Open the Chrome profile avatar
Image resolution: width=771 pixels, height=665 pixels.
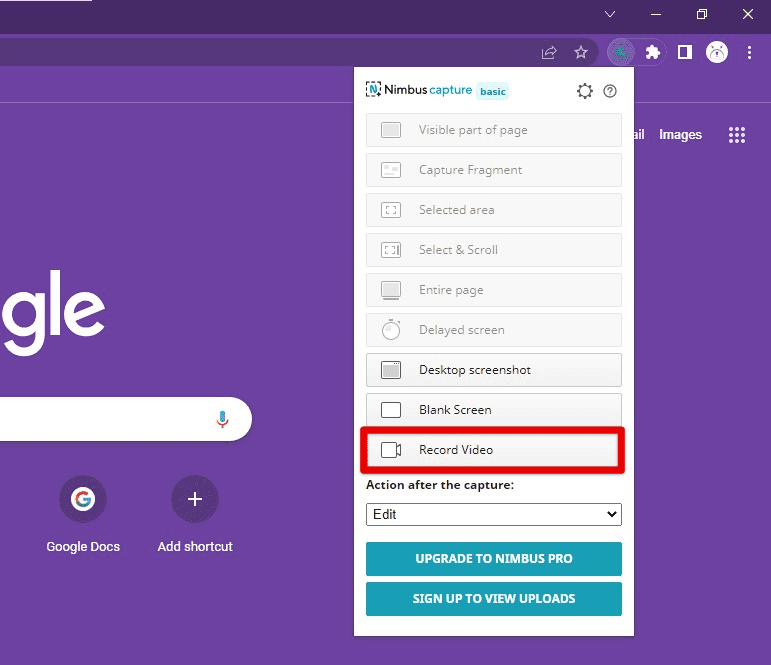click(716, 52)
